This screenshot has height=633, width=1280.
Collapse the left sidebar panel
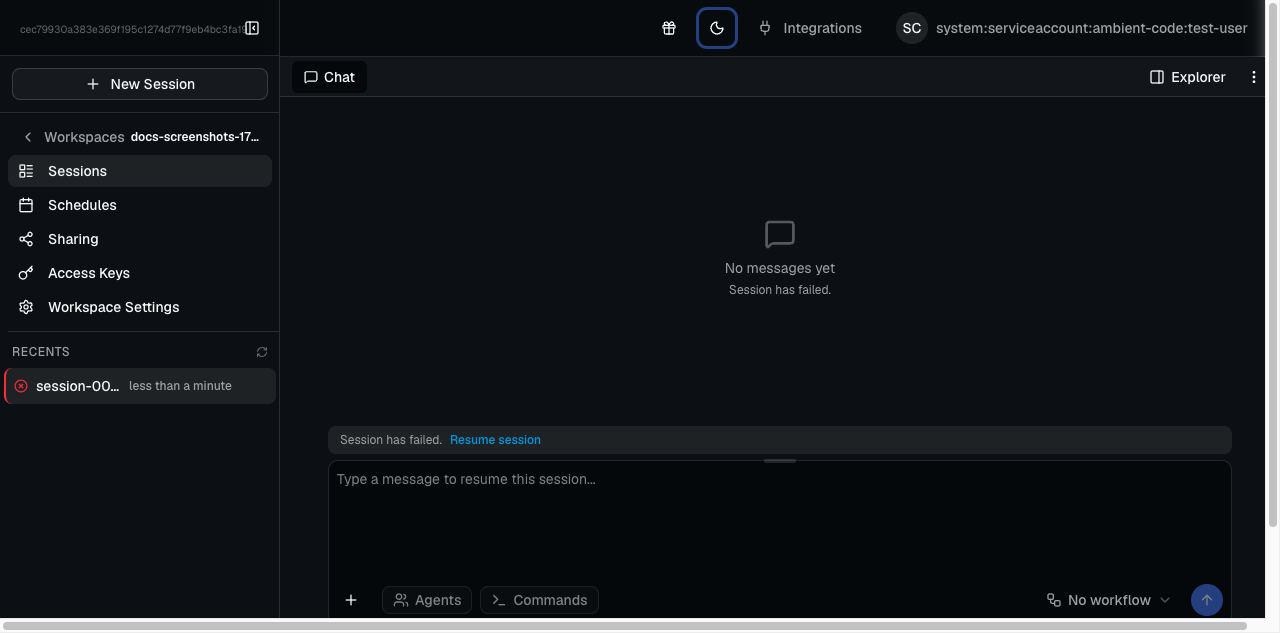click(x=252, y=28)
